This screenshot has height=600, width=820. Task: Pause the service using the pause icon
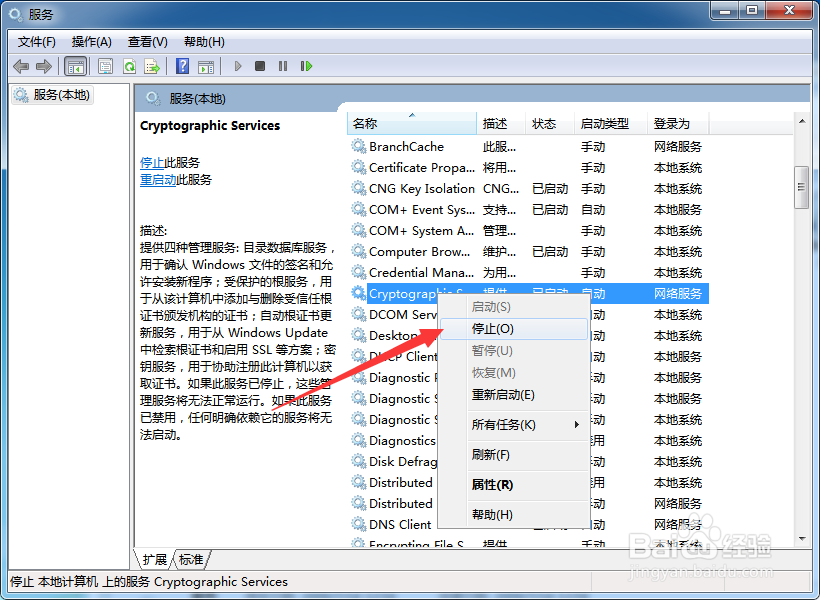point(283,66)
